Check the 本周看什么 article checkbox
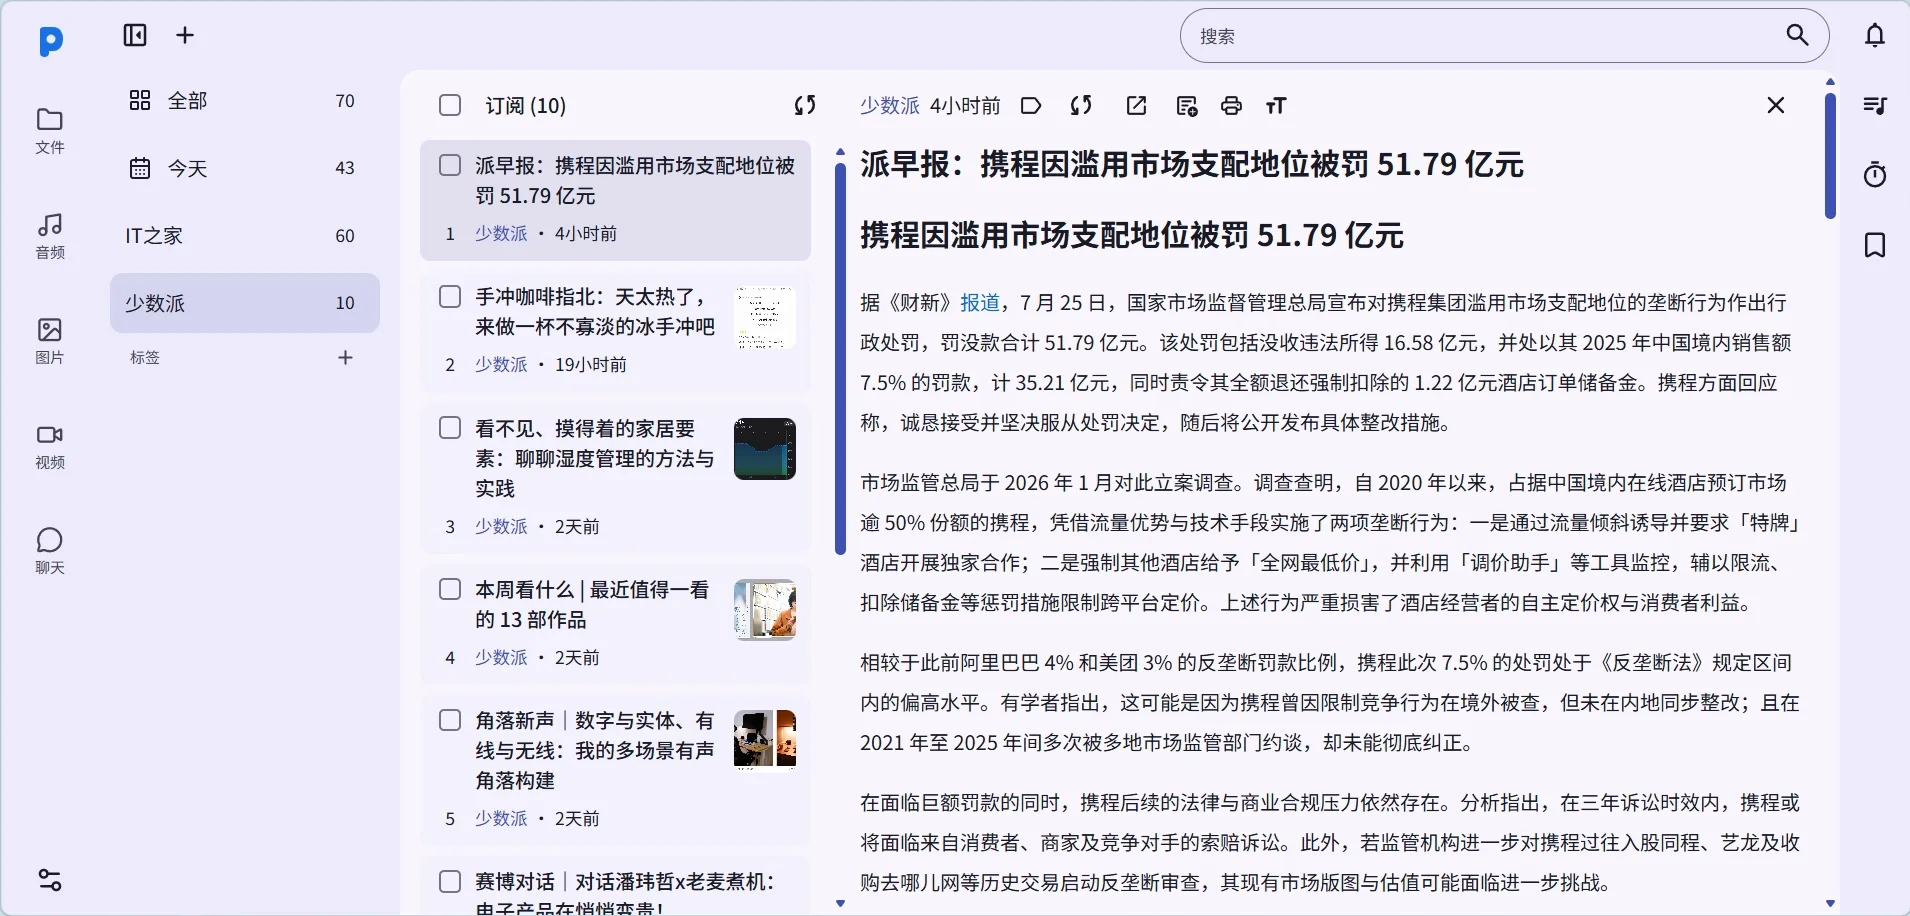1910x916 pixels. coord(450,589)
